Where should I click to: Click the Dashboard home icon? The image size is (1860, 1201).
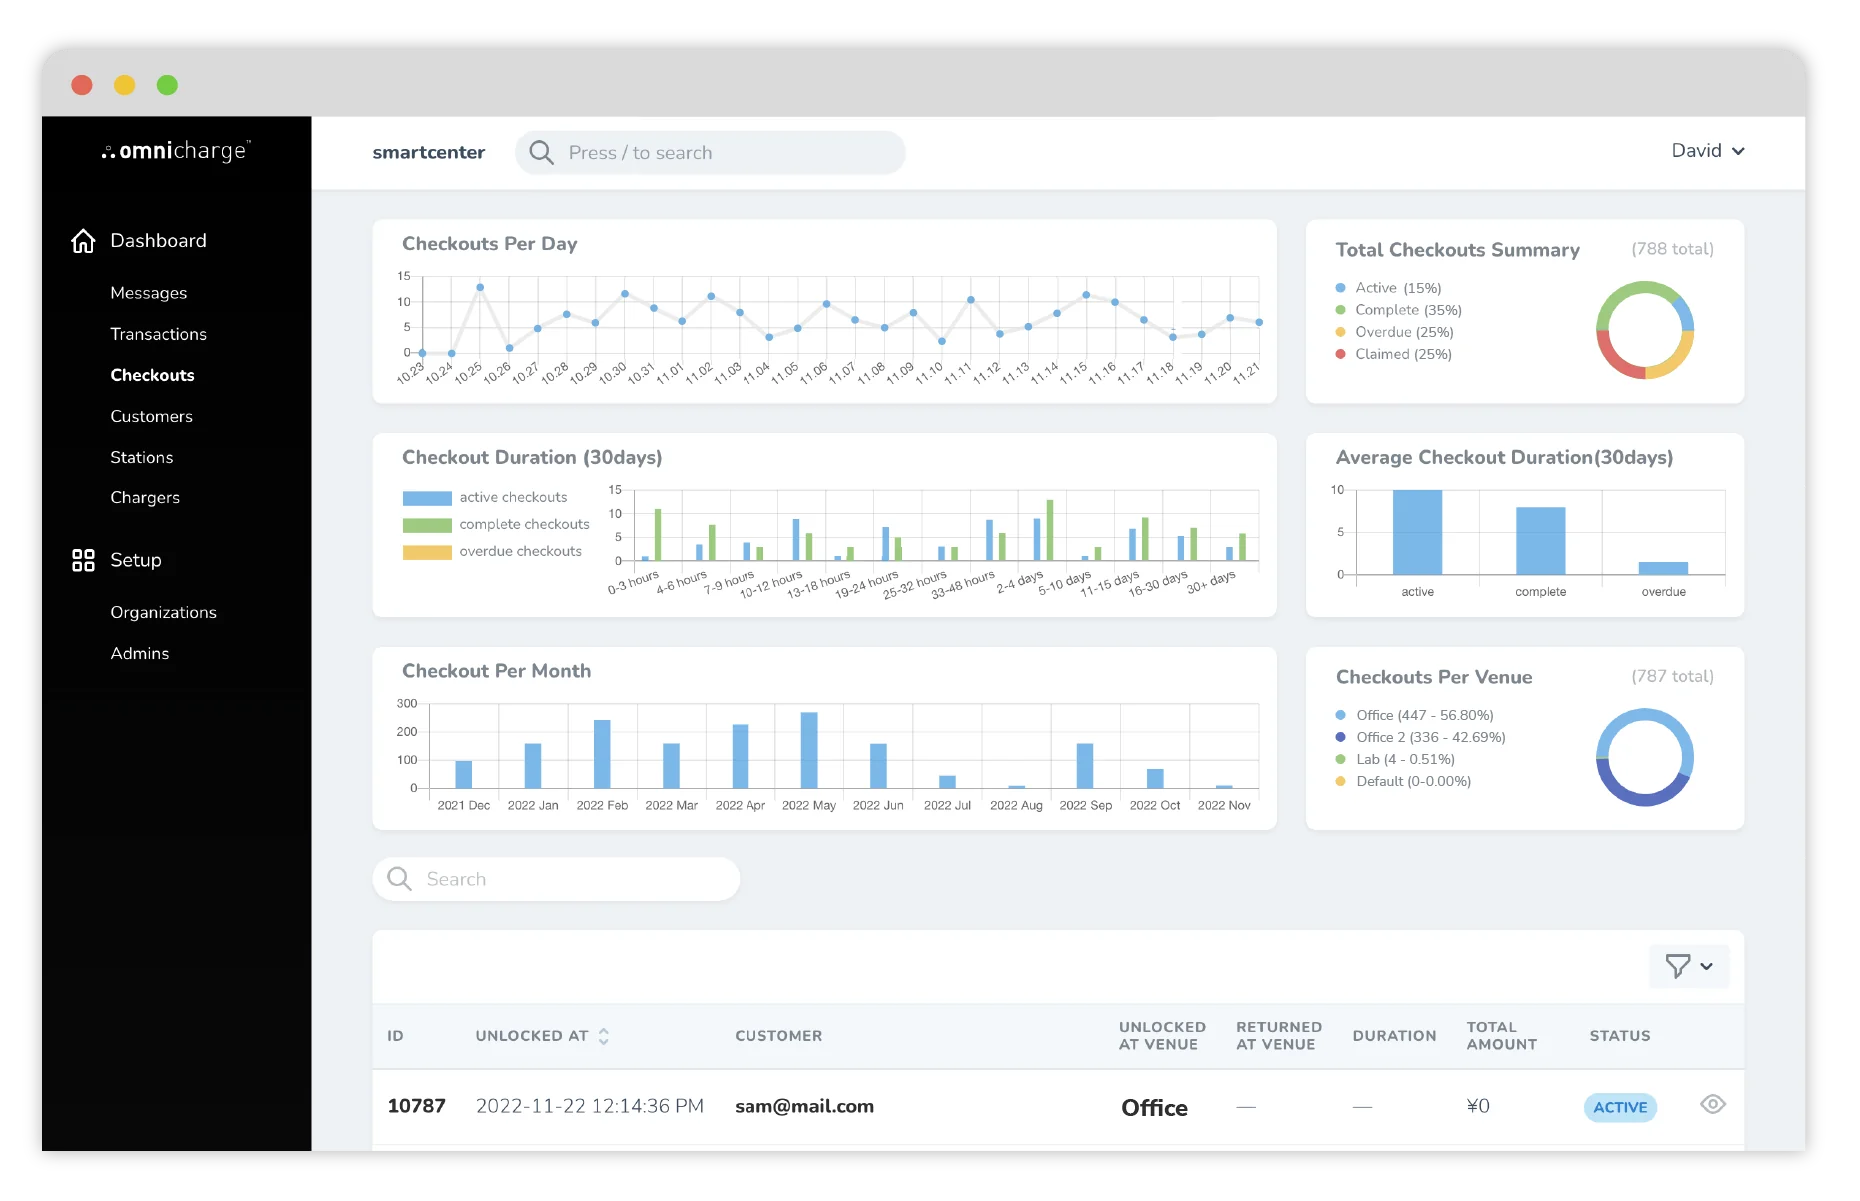[x=83, y=241]
